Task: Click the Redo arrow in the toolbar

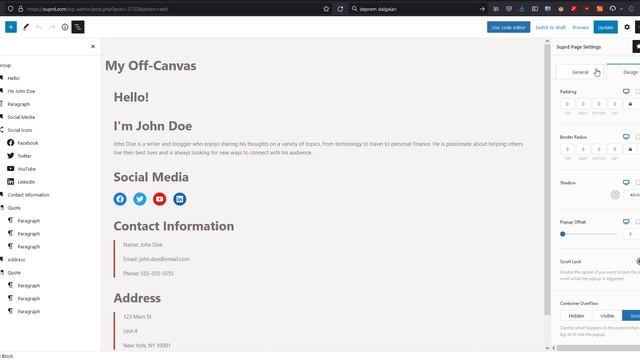Action: tap(51, 27)
